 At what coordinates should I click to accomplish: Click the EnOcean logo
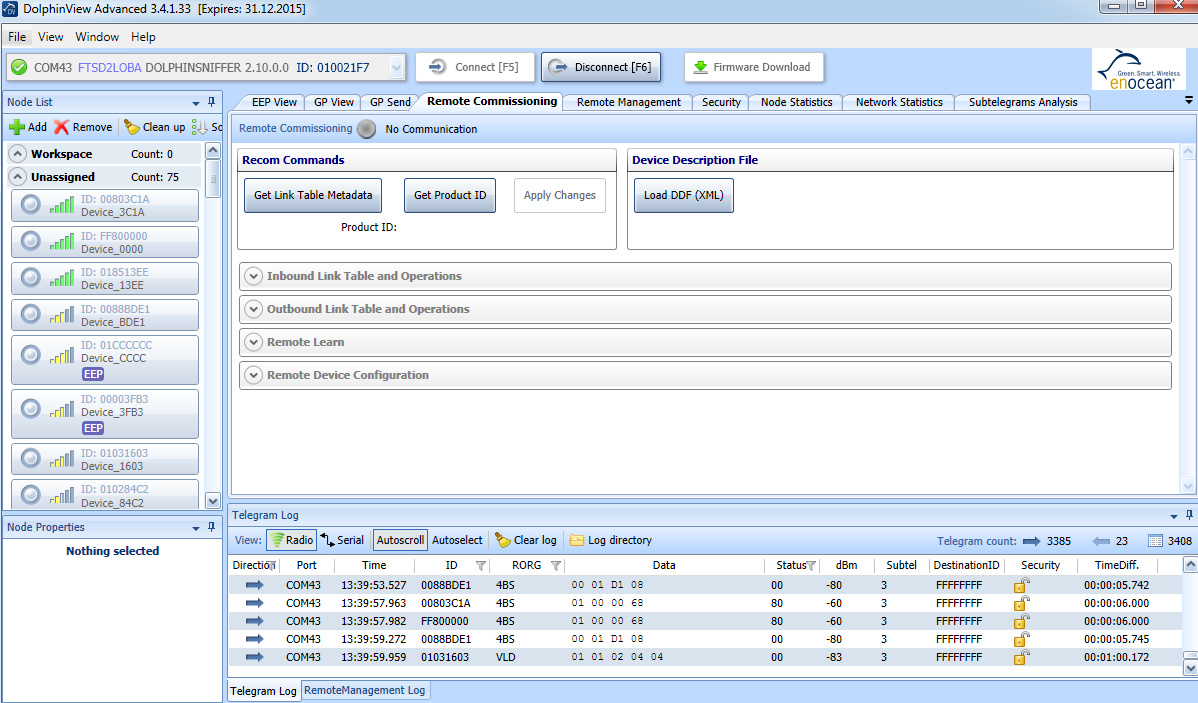pos(1139,70)
